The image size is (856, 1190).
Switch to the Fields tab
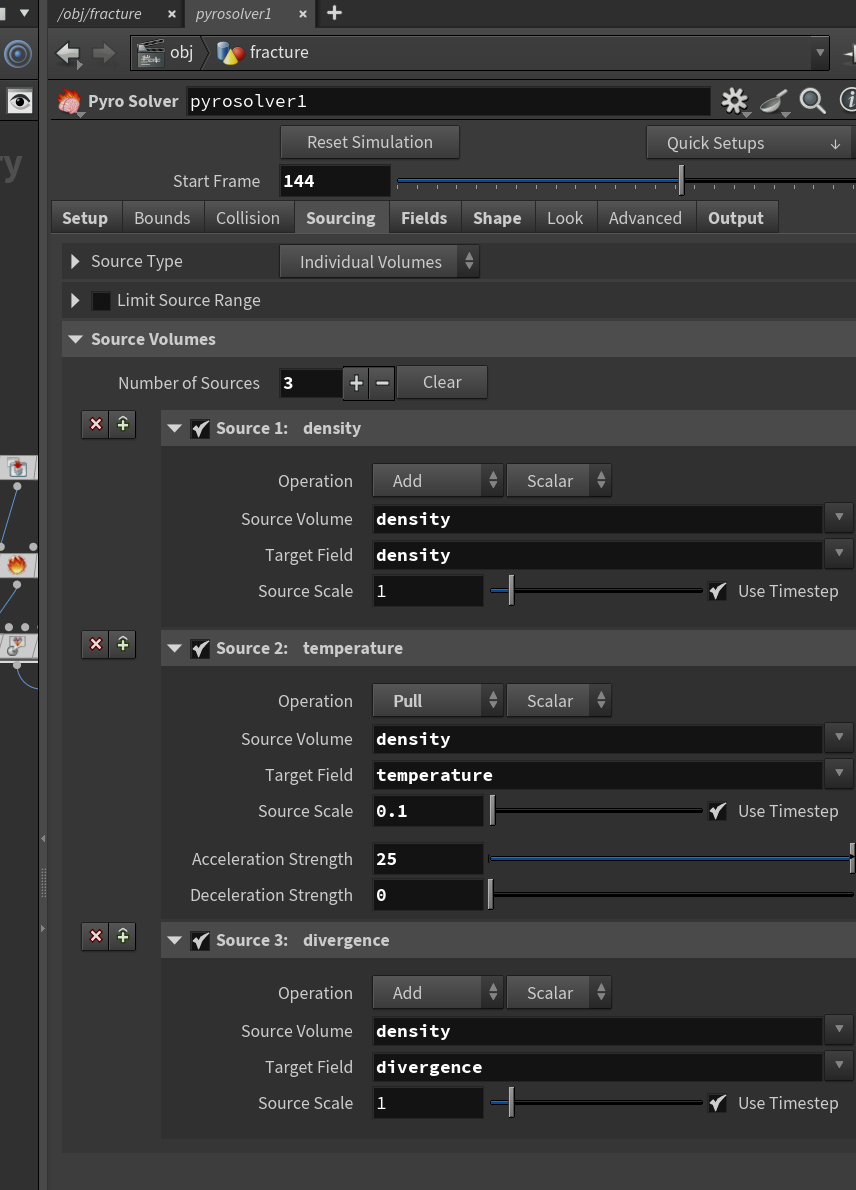click(x=423, y=218)
